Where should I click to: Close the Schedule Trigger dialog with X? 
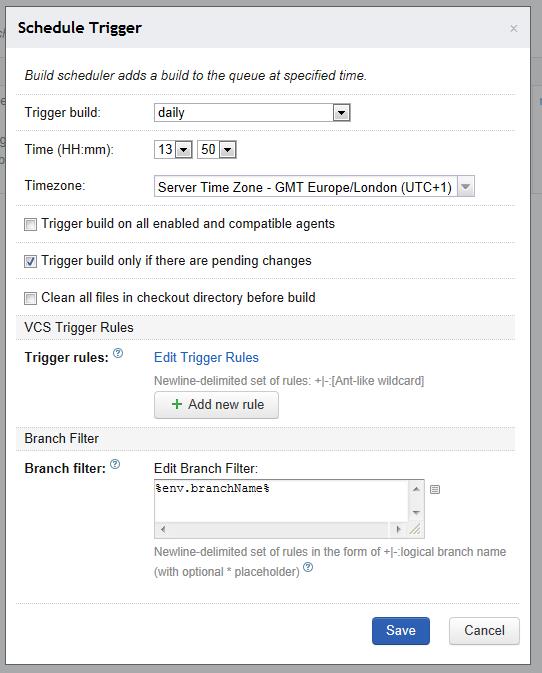click(x=514, y=28)
